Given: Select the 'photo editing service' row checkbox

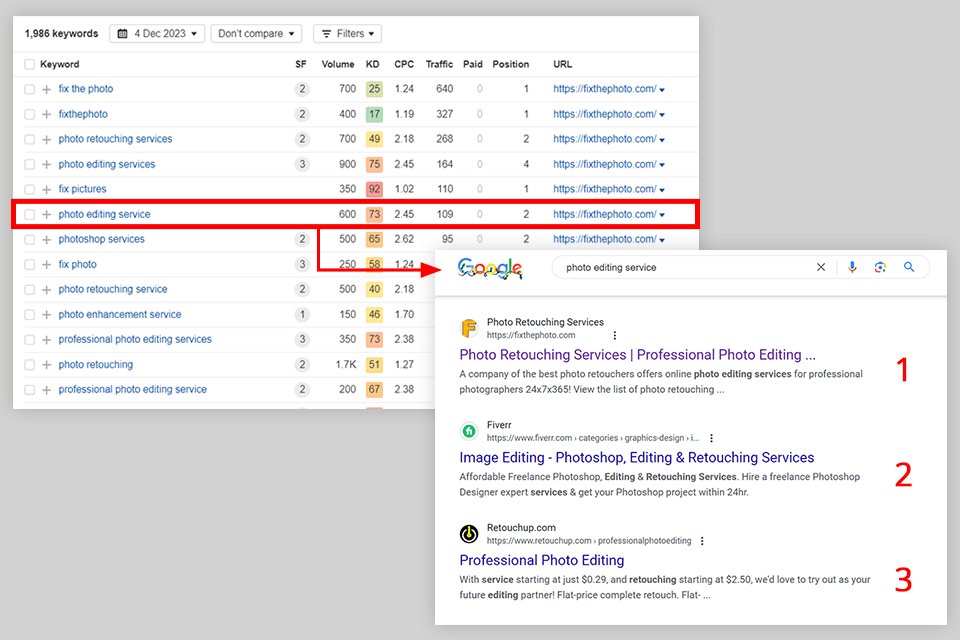Looking at the screenshot, I should (30, 214).
